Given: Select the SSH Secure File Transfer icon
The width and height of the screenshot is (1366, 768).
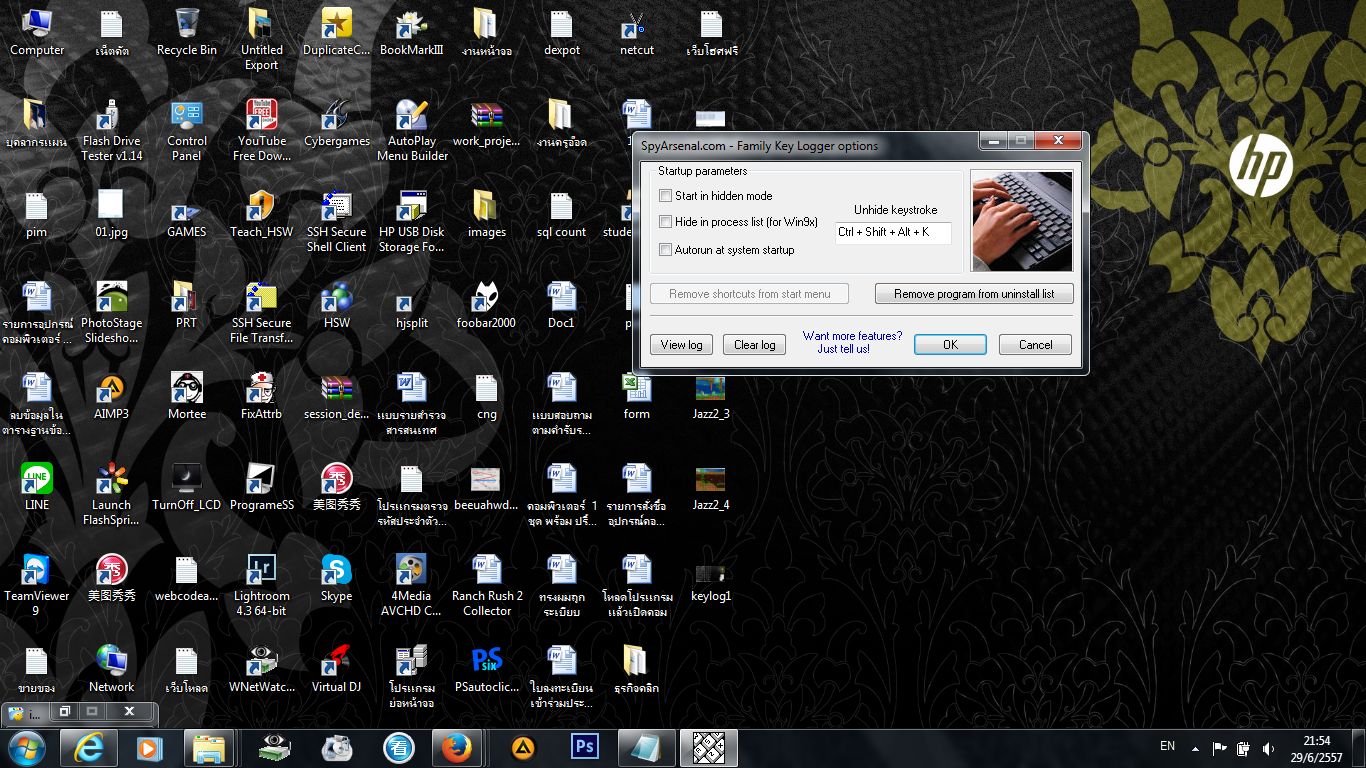Looking at the screenshot, I should (x=262, y=313).
